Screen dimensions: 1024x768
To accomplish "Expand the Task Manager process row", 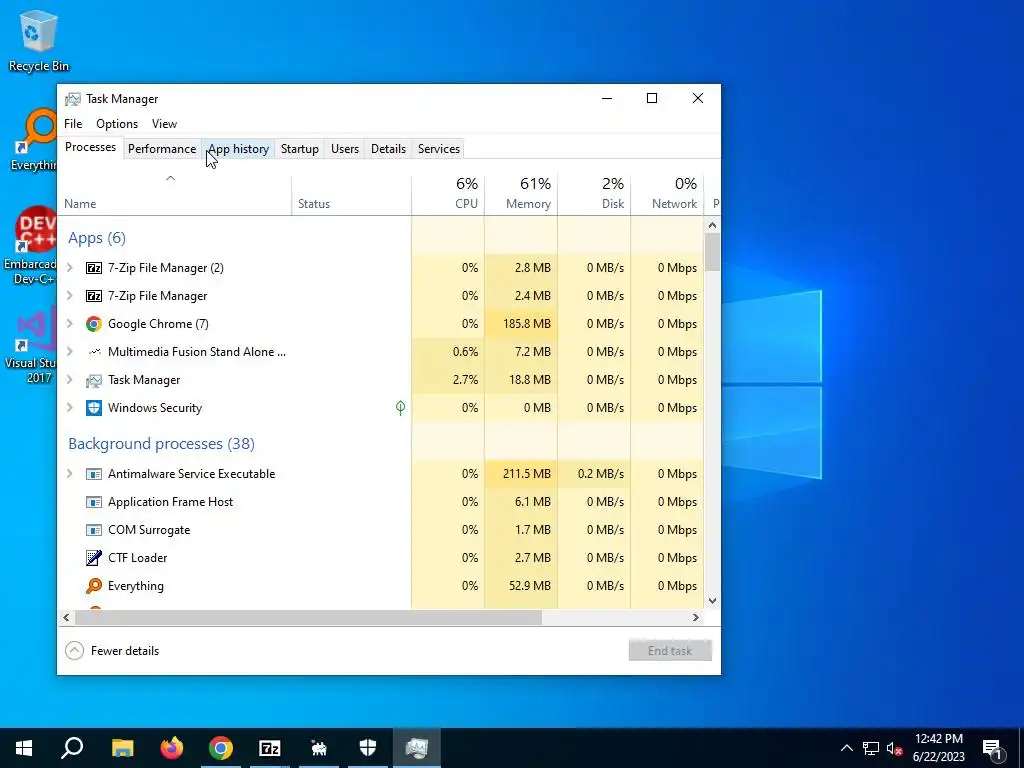I will (x=70, y=380).
